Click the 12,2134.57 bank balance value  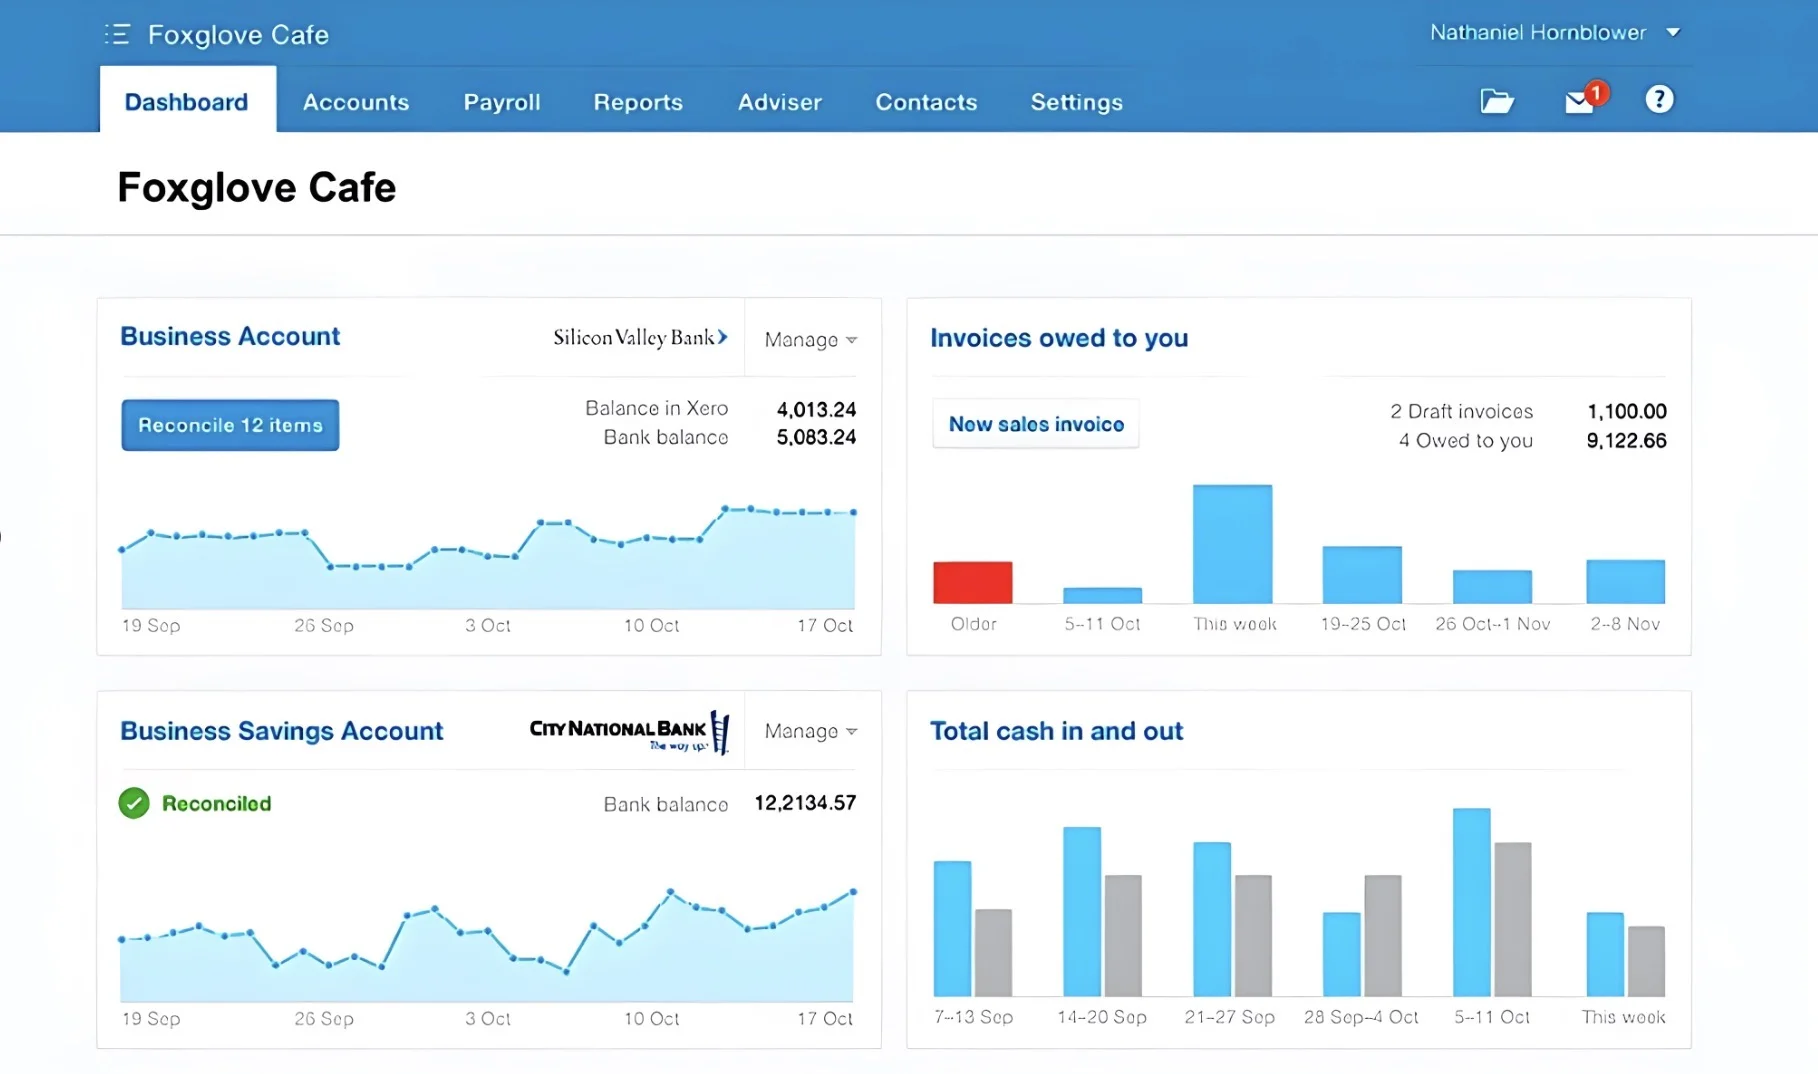point(805,803)
